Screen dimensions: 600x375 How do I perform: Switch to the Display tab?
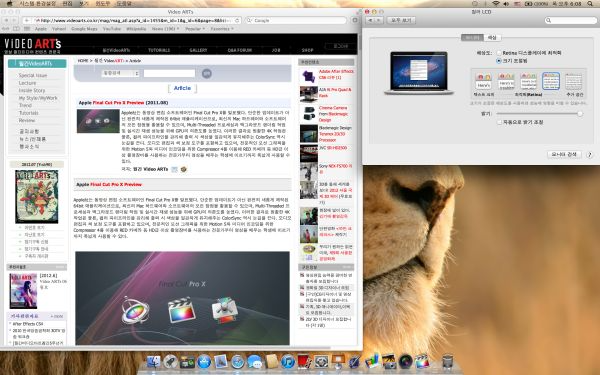click(472, 38)
